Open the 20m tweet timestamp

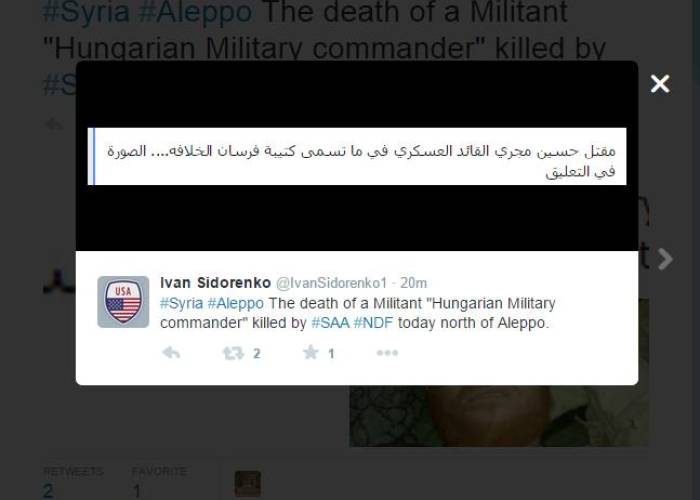[x=413, y=283]
